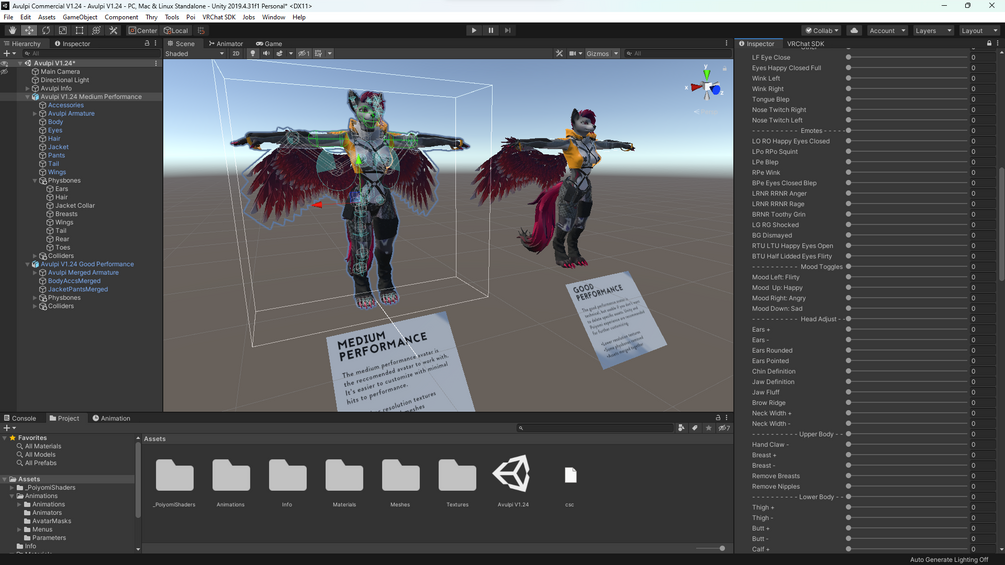Open the Poi menu
This screenshot has width=1005, height=565.
(x=190, y=17)
